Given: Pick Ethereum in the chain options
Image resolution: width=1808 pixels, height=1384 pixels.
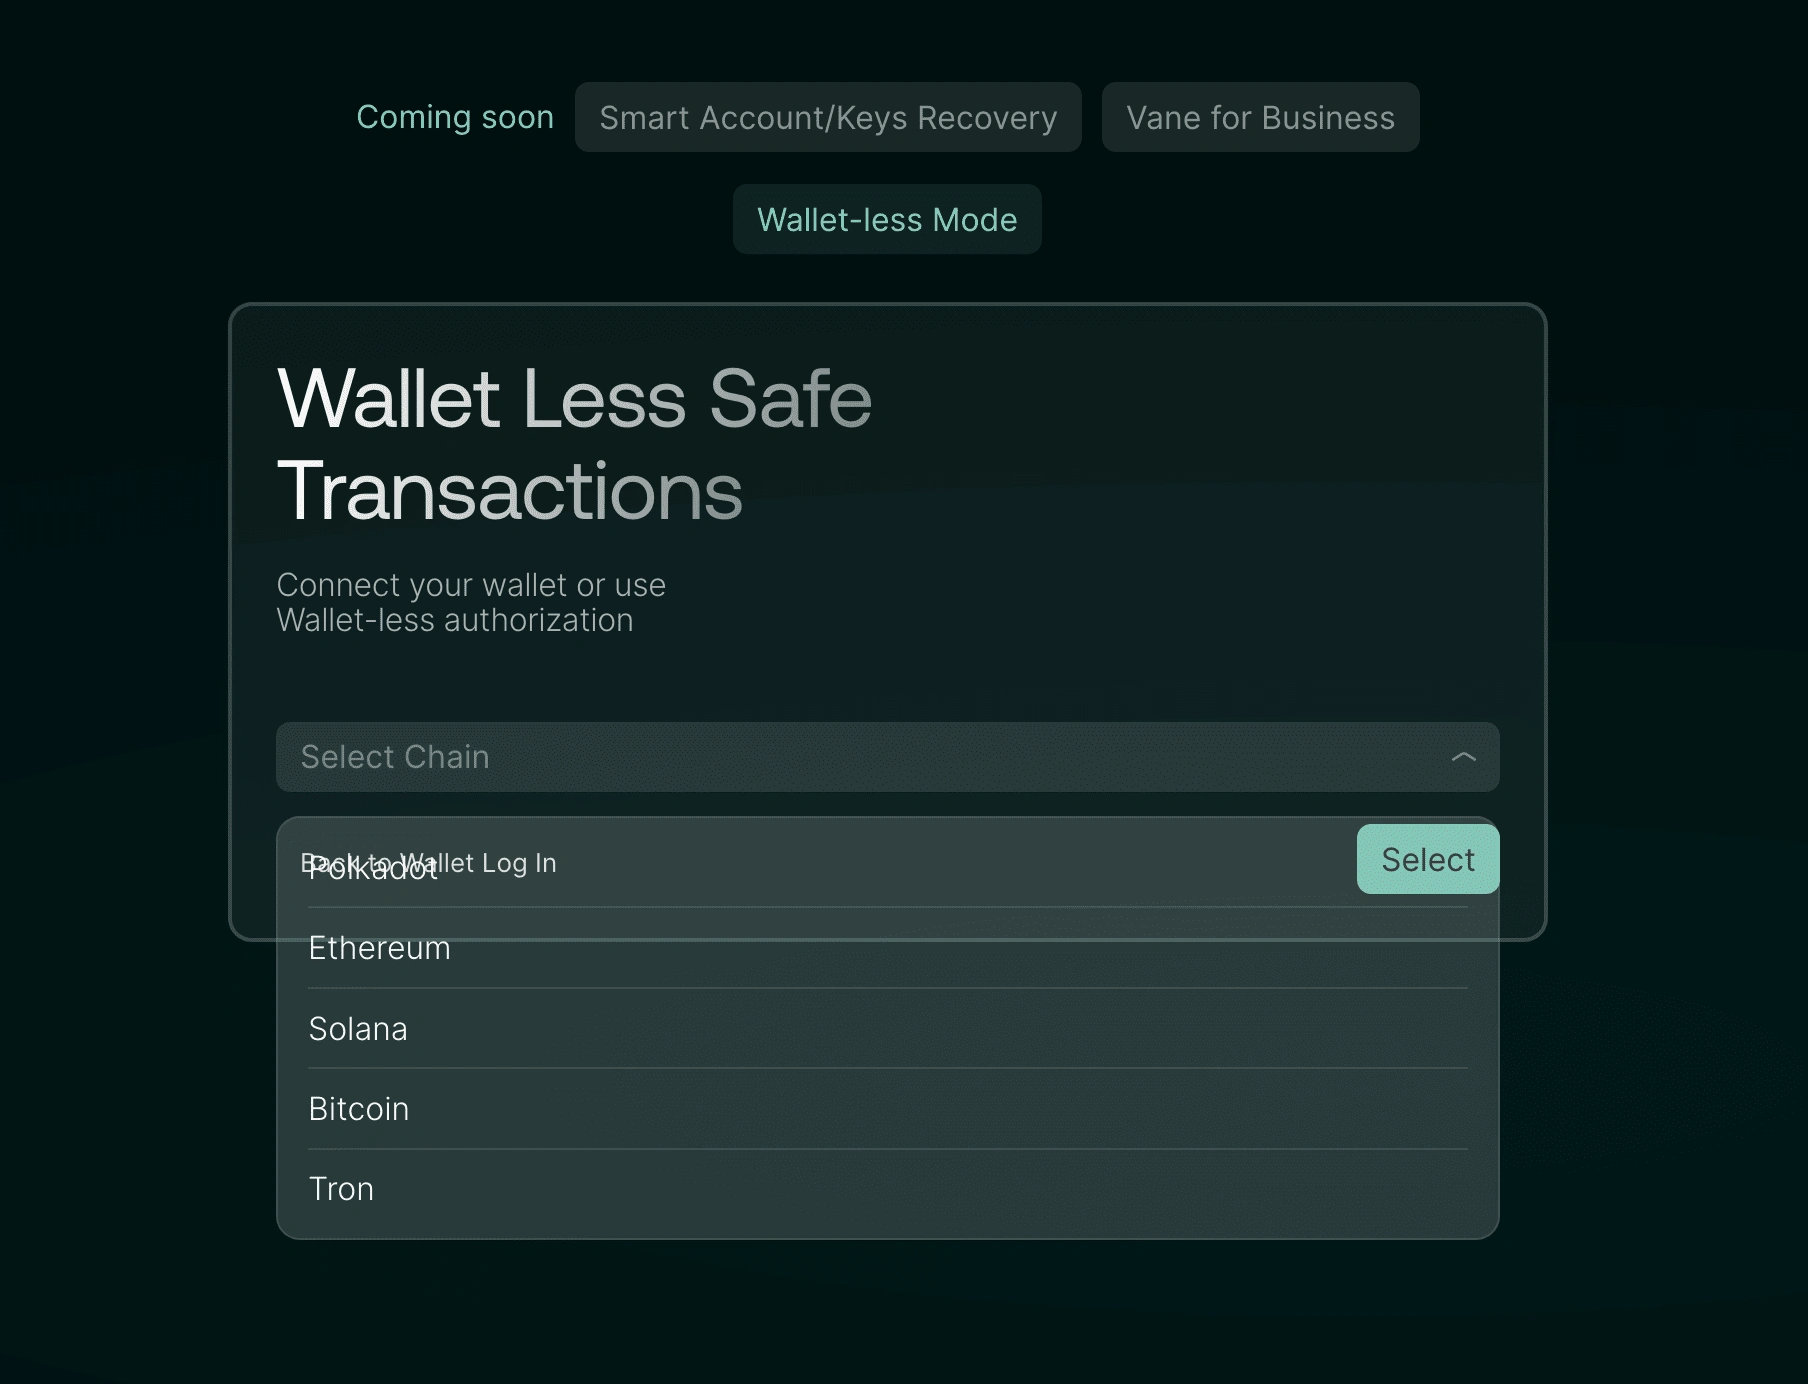Looking at the screenshot, I should [x=380, y=948].
